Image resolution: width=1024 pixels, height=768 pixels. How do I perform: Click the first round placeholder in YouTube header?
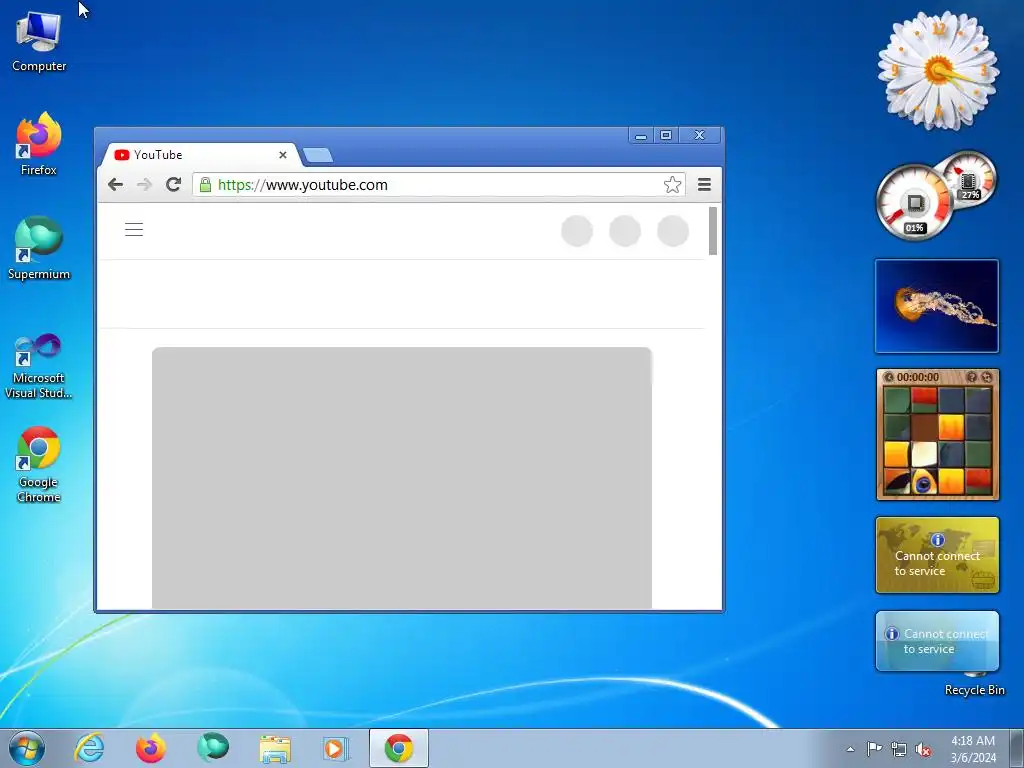577,231
